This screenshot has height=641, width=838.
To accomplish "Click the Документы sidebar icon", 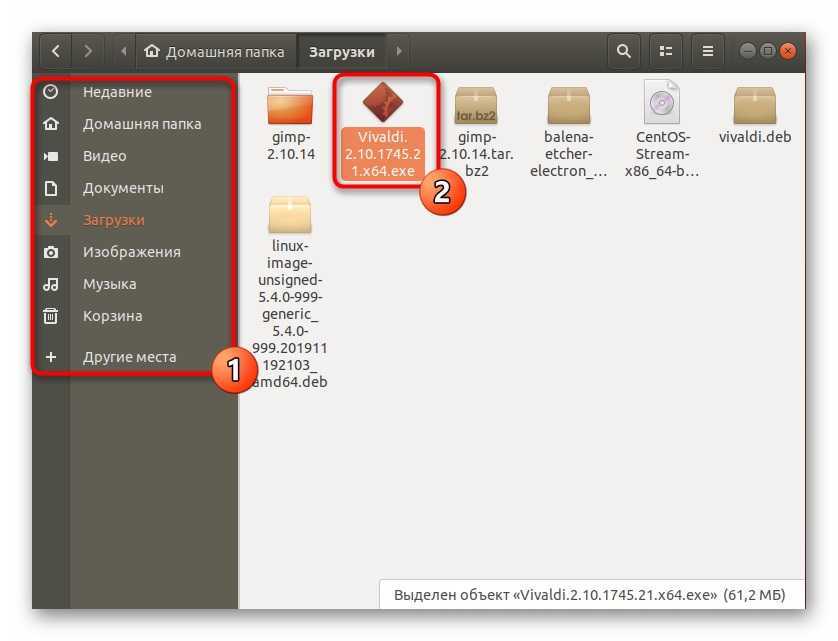I will point(51,188).
